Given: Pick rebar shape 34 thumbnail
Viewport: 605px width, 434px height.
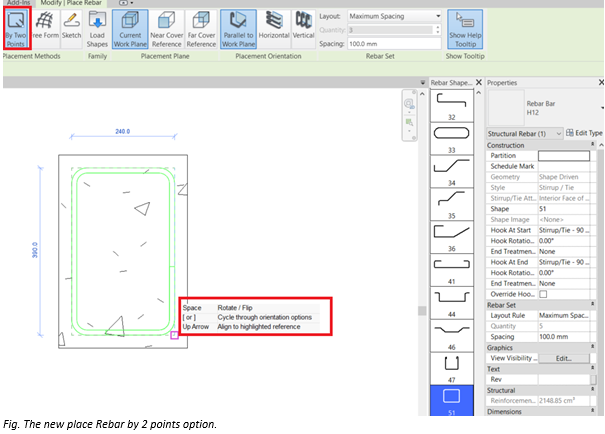Looking at the screenshot, I should 451,171.
